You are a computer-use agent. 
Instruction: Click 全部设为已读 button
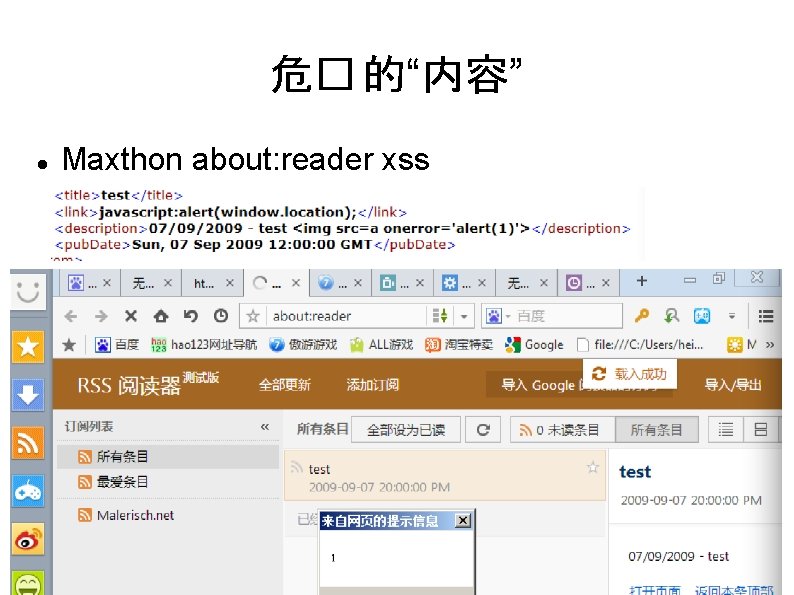tap(406, 430)
